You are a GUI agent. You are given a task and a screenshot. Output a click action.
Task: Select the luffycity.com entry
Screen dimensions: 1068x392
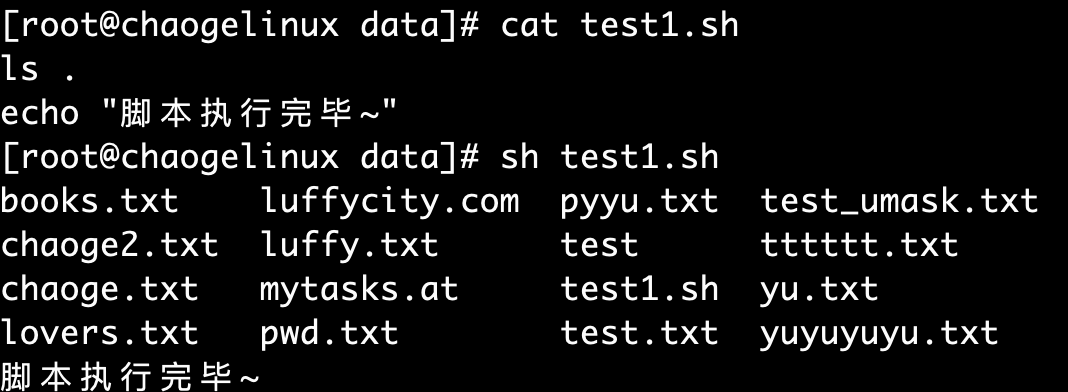[390, 203]
